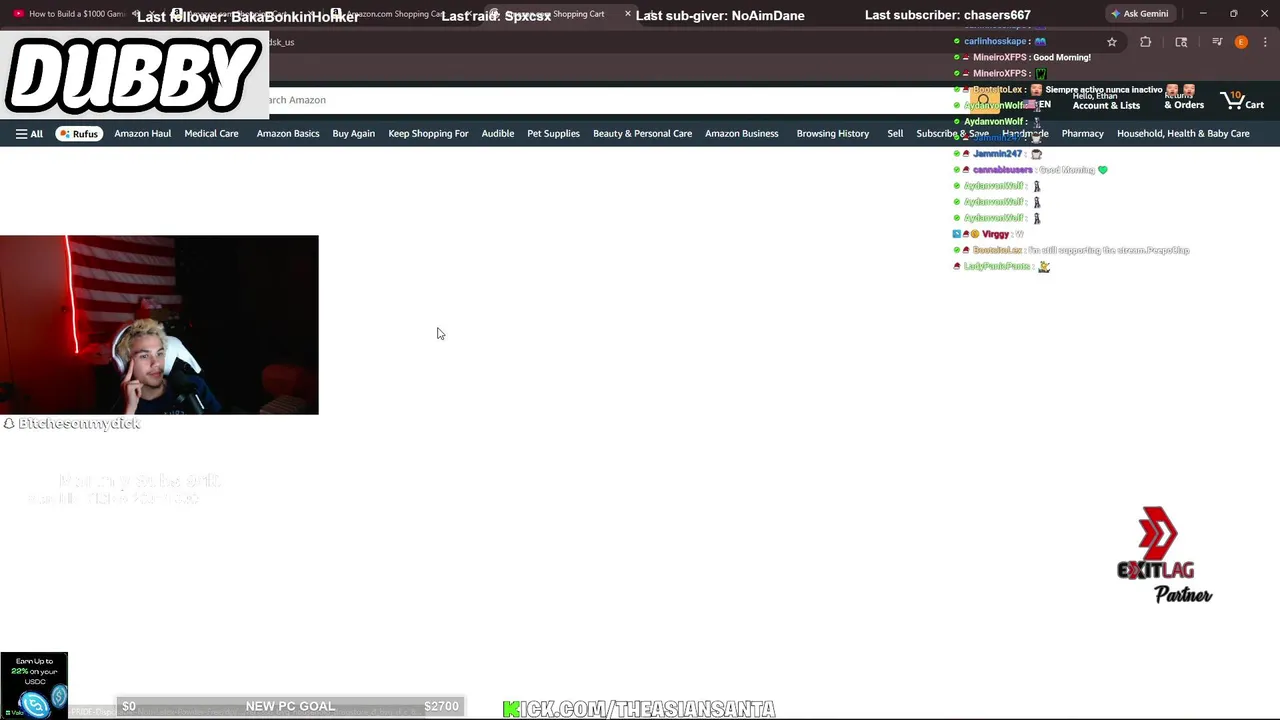Open the media controls music-note icon
The width and height of the screenshot is (1280, 720).
tap(1217, 42)
